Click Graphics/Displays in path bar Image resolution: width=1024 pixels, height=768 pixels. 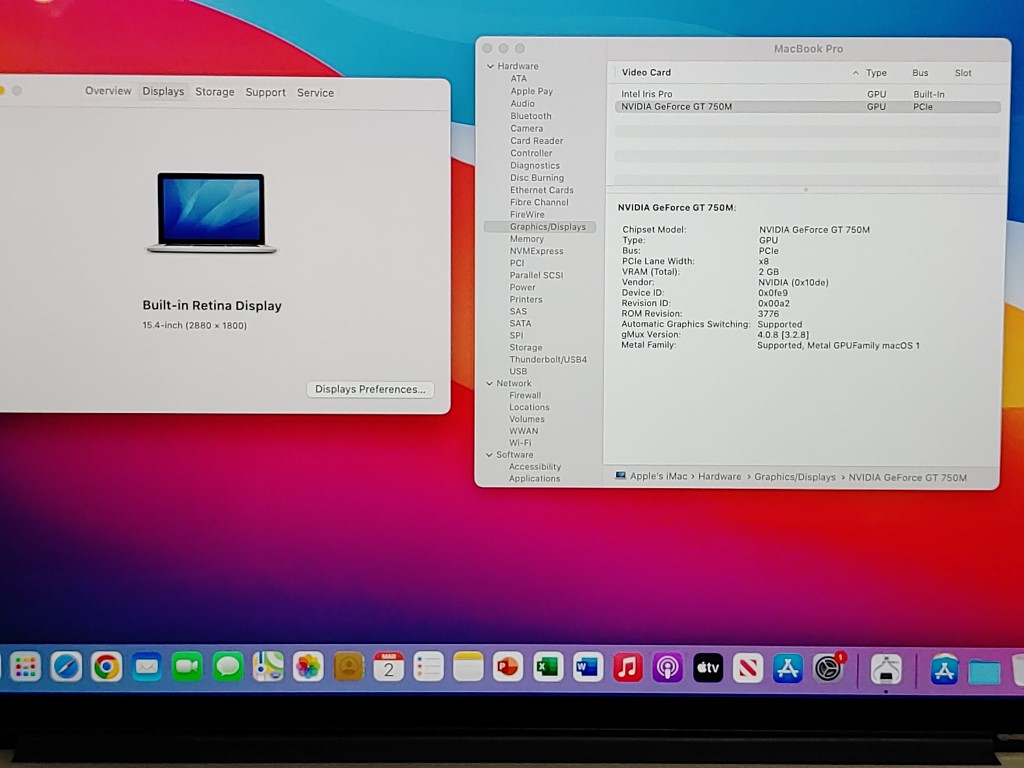pyautogui.click(x=795, y=477)
